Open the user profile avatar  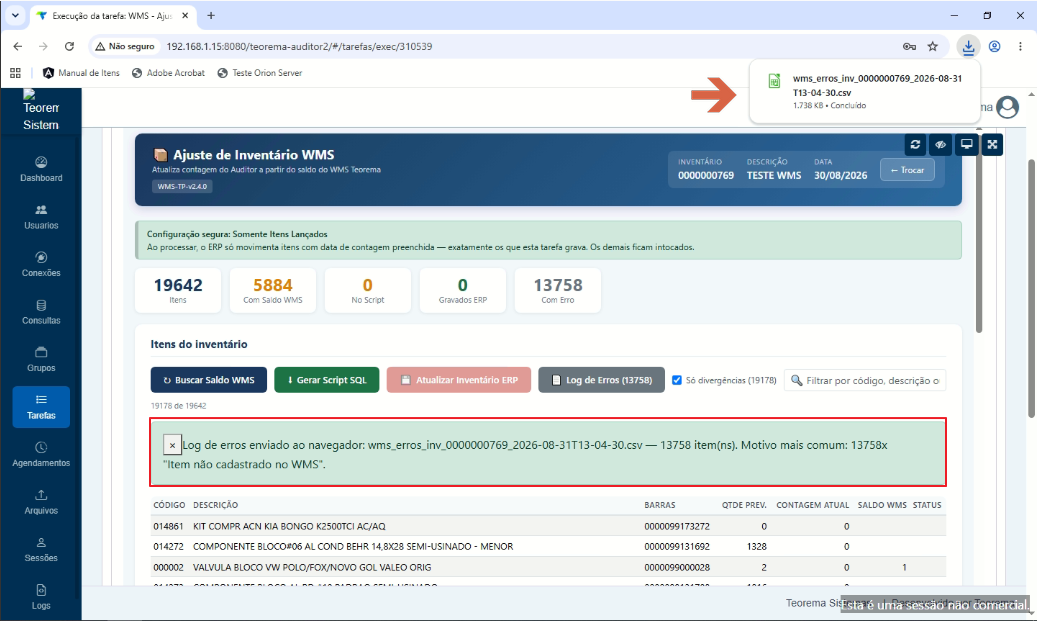[x=1007, y=106]
